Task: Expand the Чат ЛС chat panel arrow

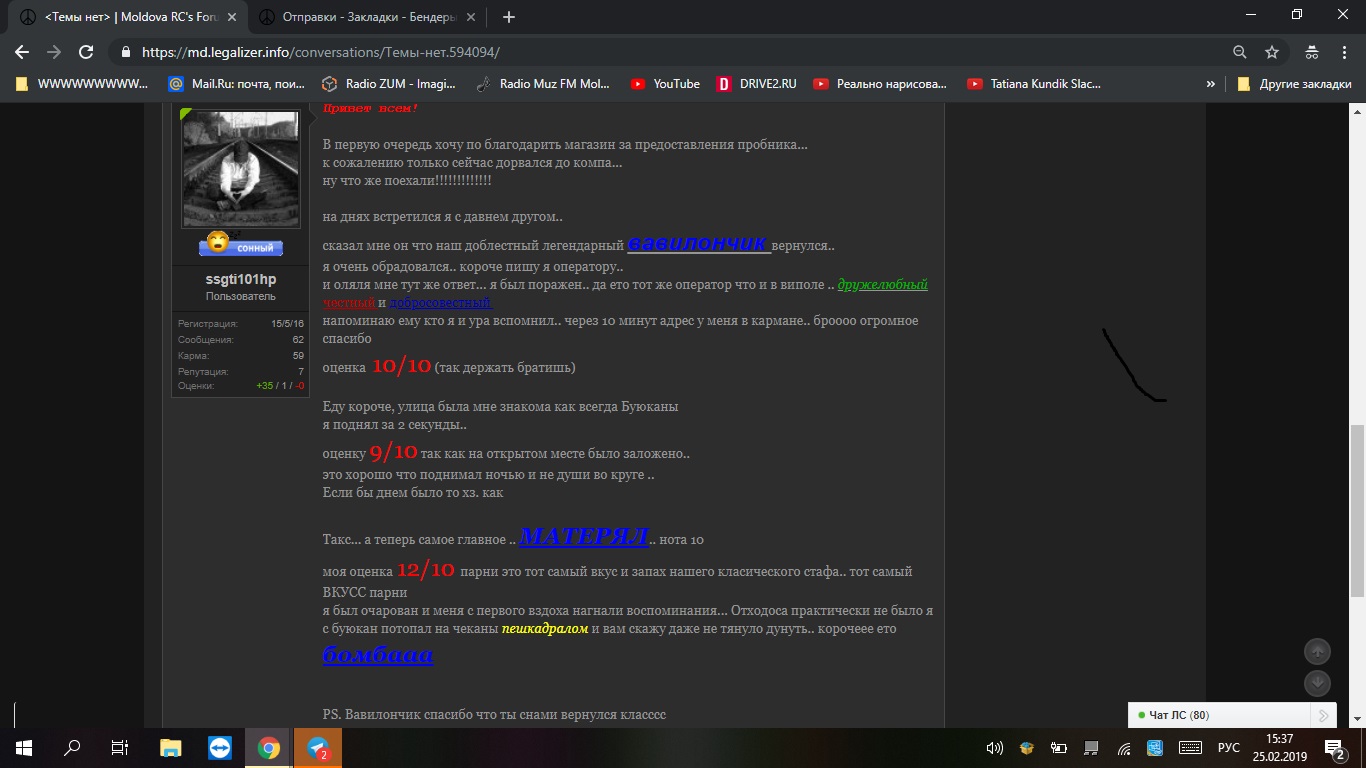Action: pyautogui.click(x=1323, y=715)
